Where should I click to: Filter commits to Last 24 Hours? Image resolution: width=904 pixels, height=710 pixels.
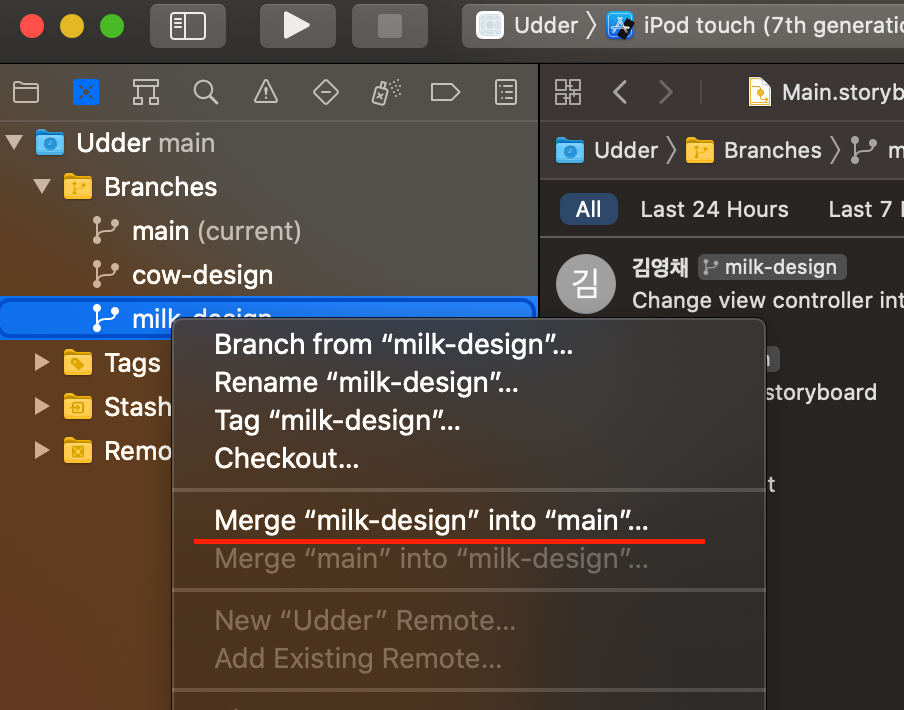[x=714, y=209]
